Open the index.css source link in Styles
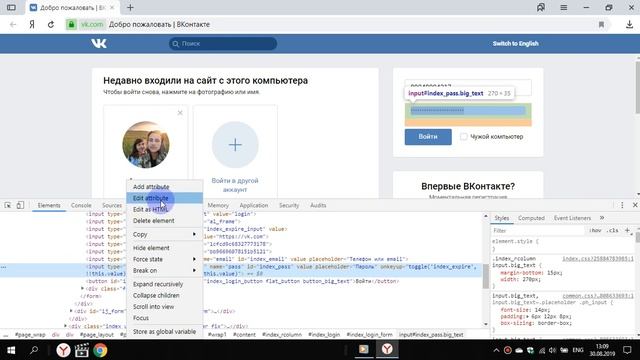This screenshot has height=360, width=640. (x=598, y=259)
